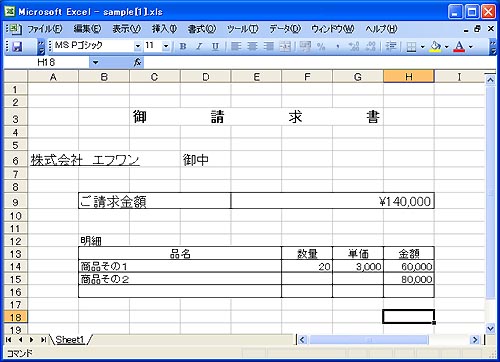This screenshot has height=362, width=500.
Task: Open the ファイル(F) menu
Action: 45,29
